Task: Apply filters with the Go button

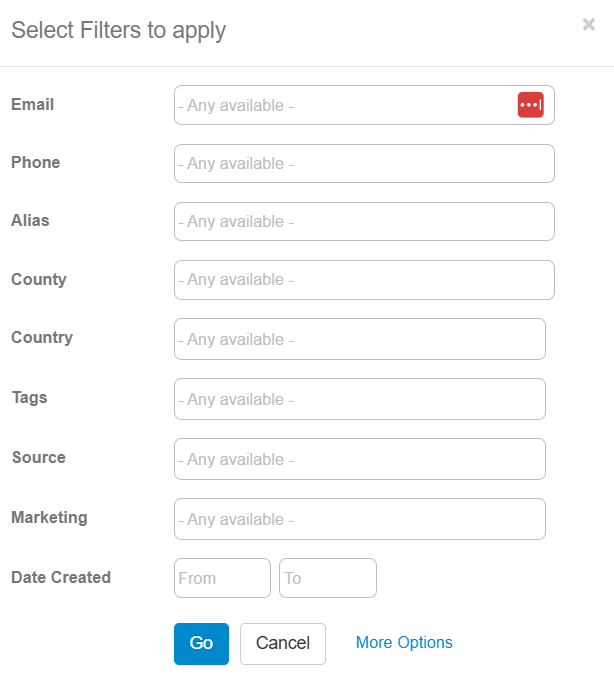Action: tap(201, 644)
